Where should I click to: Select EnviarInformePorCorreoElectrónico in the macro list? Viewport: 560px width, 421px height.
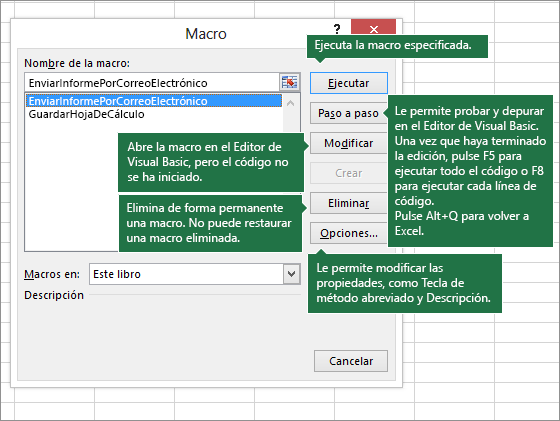(x=154, y=101)
